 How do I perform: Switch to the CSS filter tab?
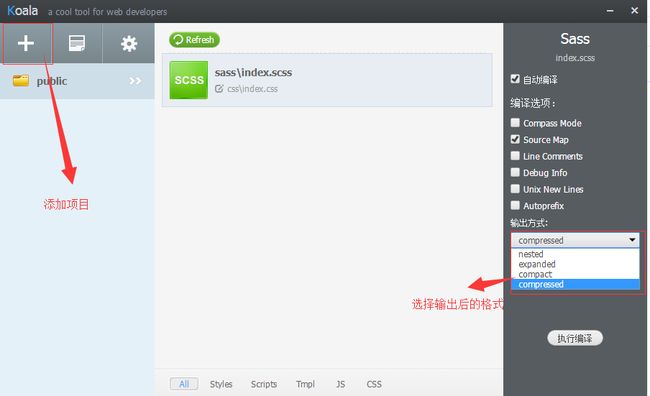click(374, 384)
